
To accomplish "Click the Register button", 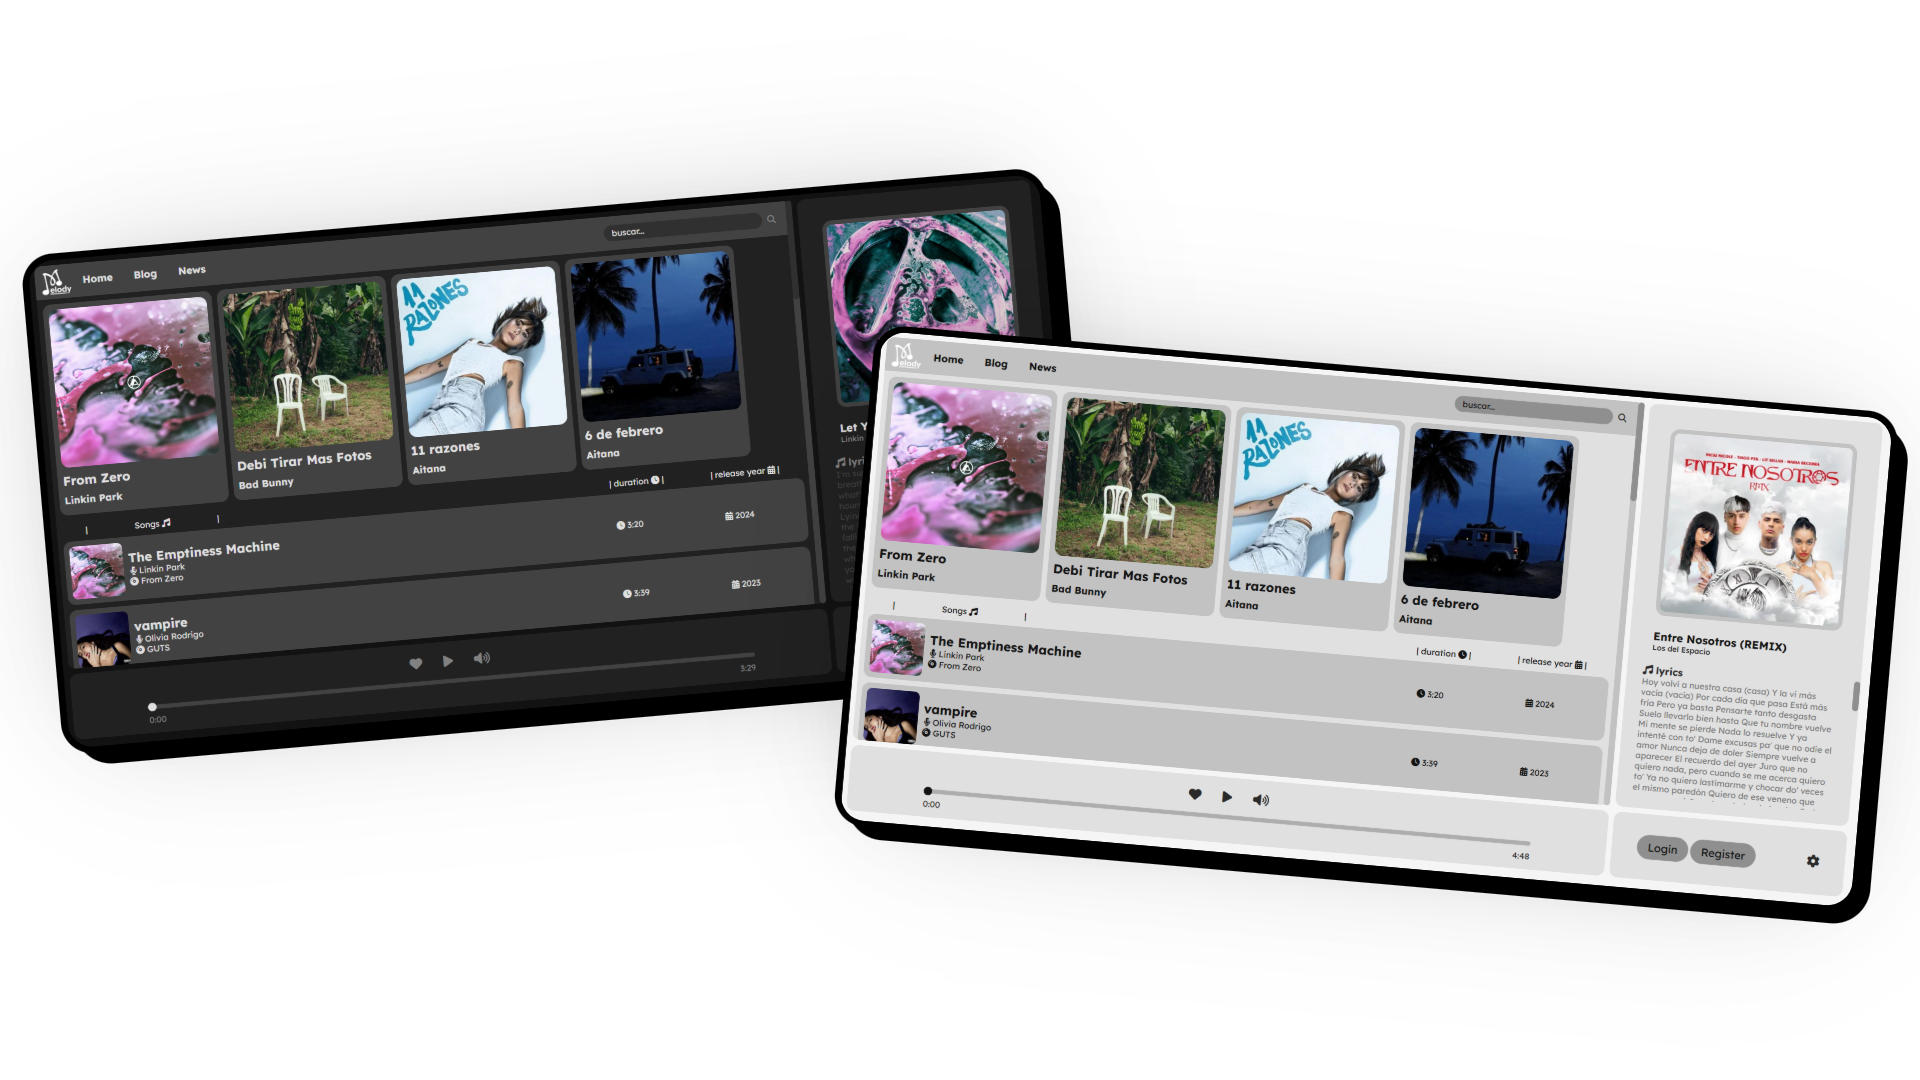I will tap(1722, 854).
